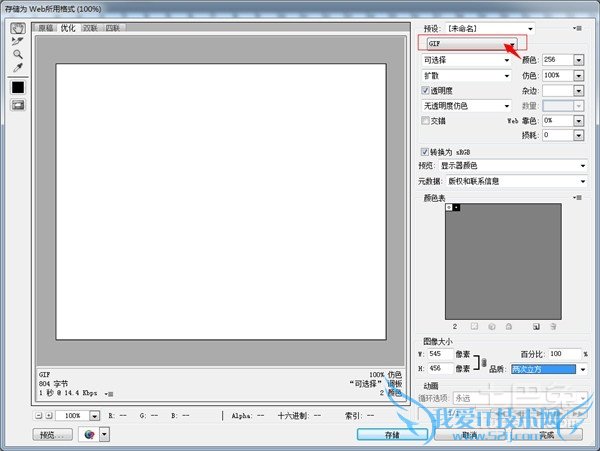
Task: Select the white swatch in color table
Action: [449, 207]
